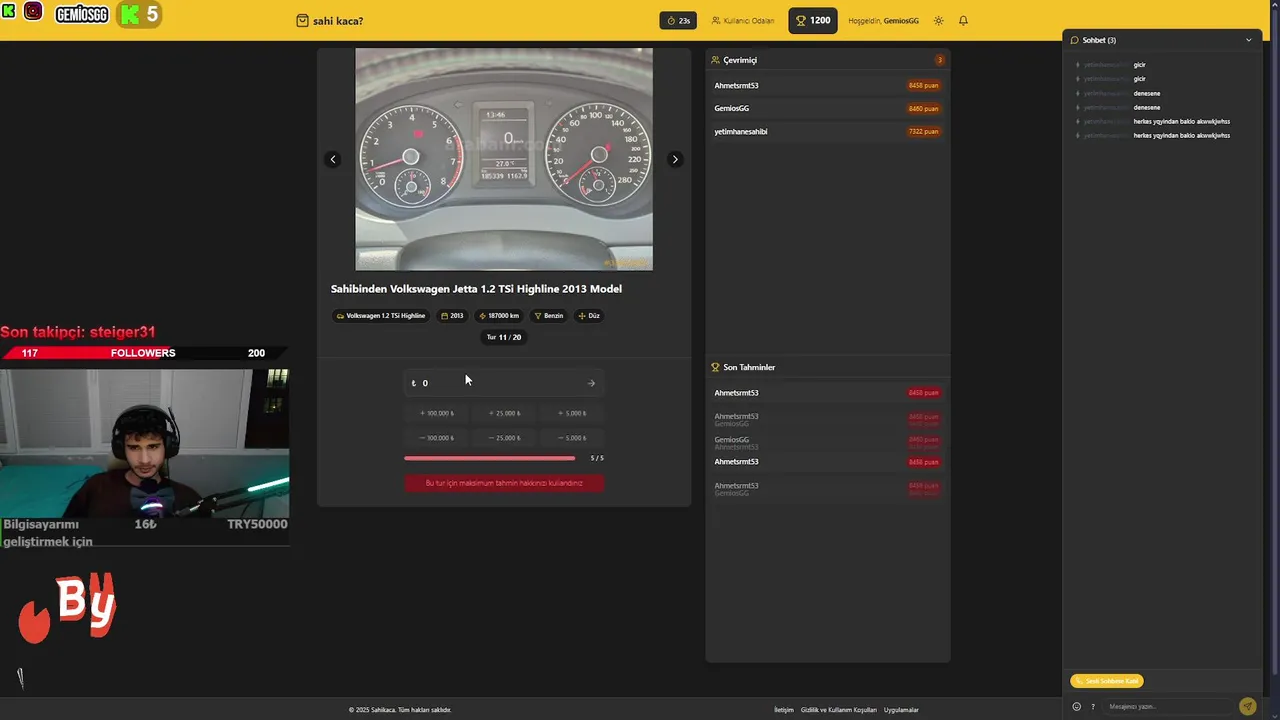The image size is (1280, 720).
Task: Open Kullanıcı Odaları rooms page
Action: pyautogui.click(x=743, y=21)
